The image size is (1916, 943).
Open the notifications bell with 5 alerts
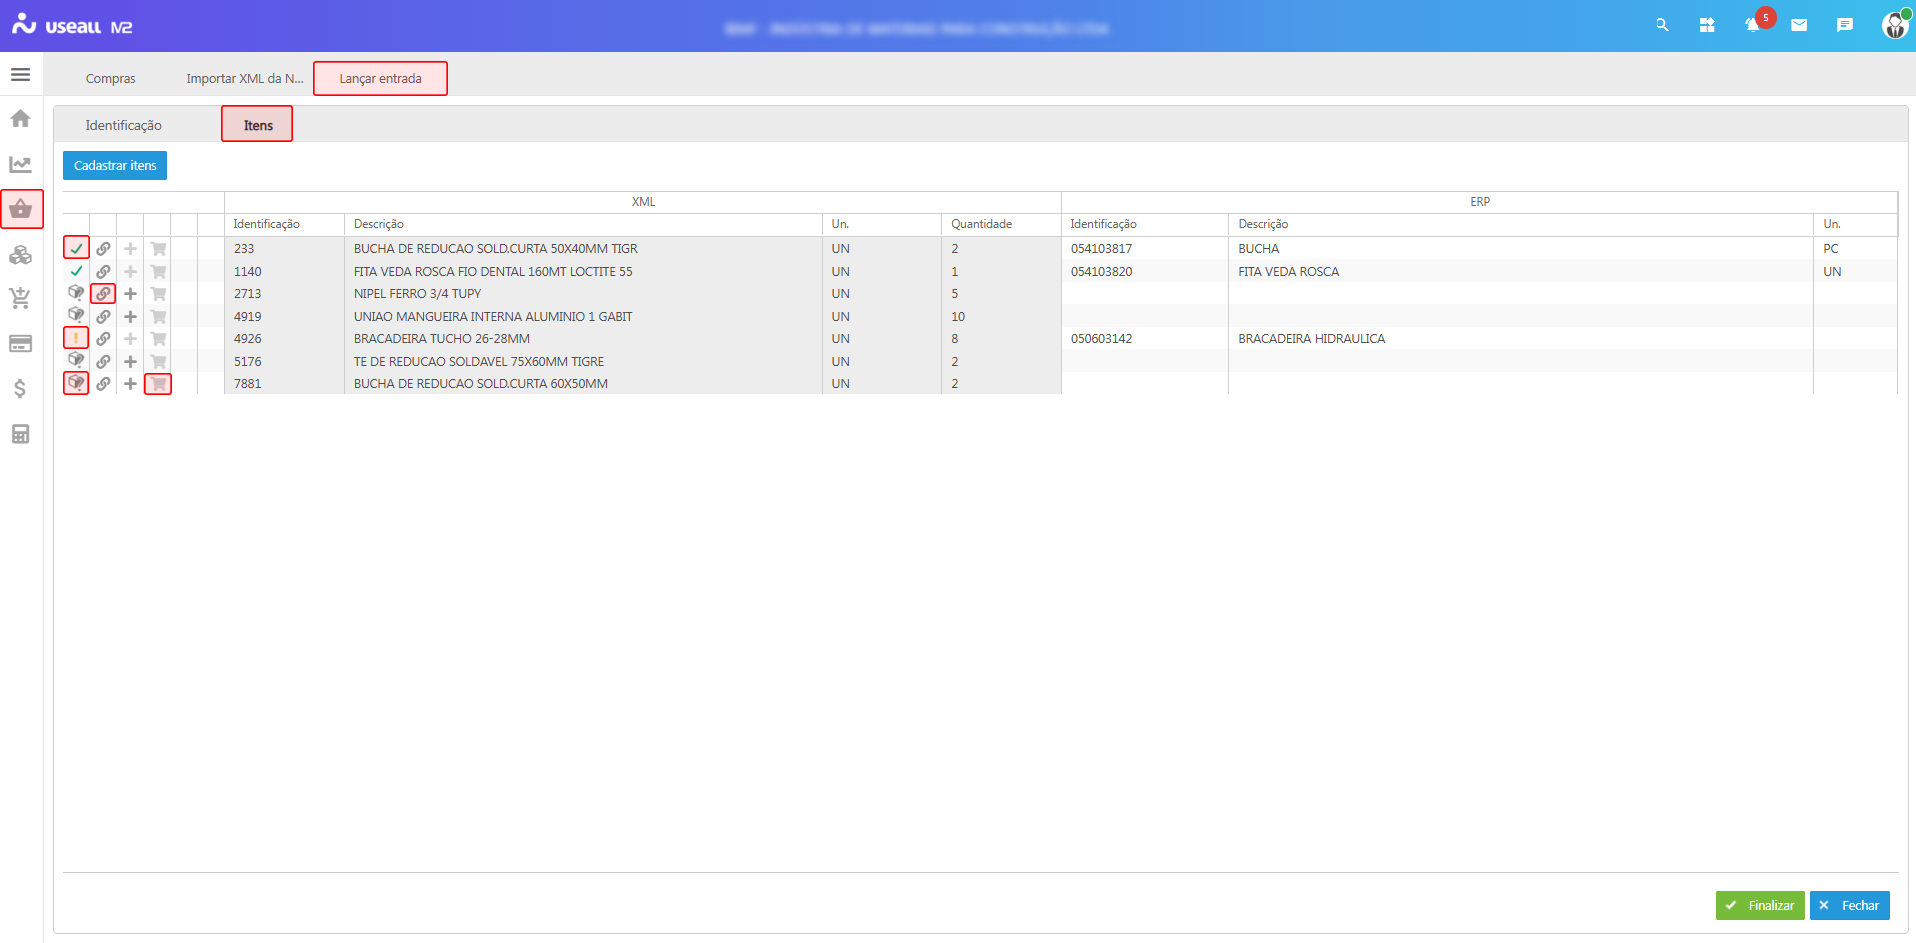(x=1753, y=25)
